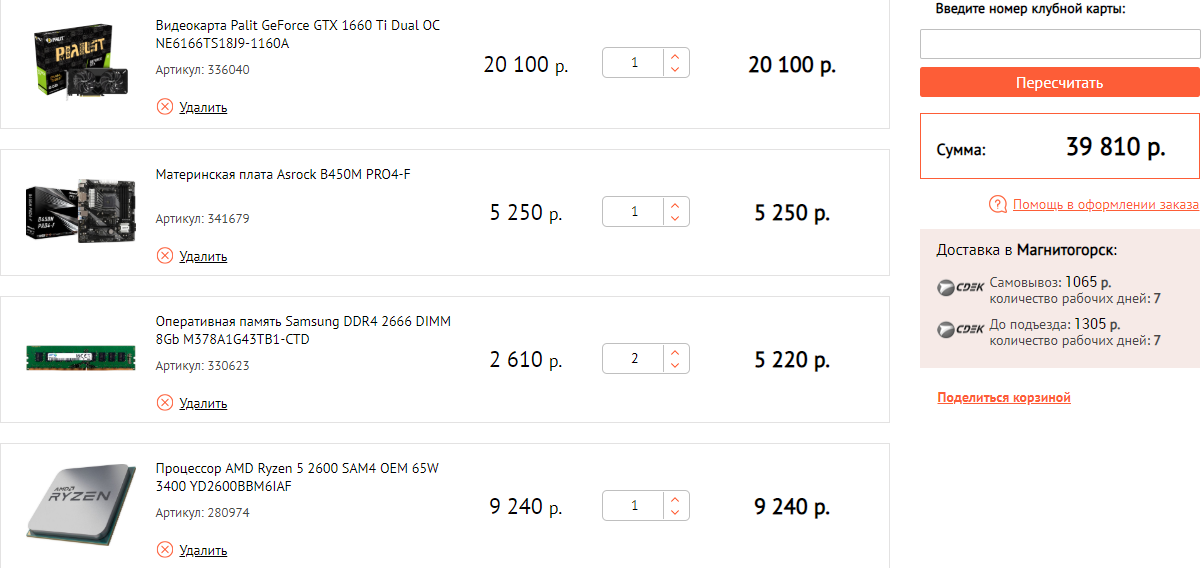This screenshot has width=1201, height=568.
Task: Decrease quantity of AMD Ryzen 5 processor
Action: [675, 513]
